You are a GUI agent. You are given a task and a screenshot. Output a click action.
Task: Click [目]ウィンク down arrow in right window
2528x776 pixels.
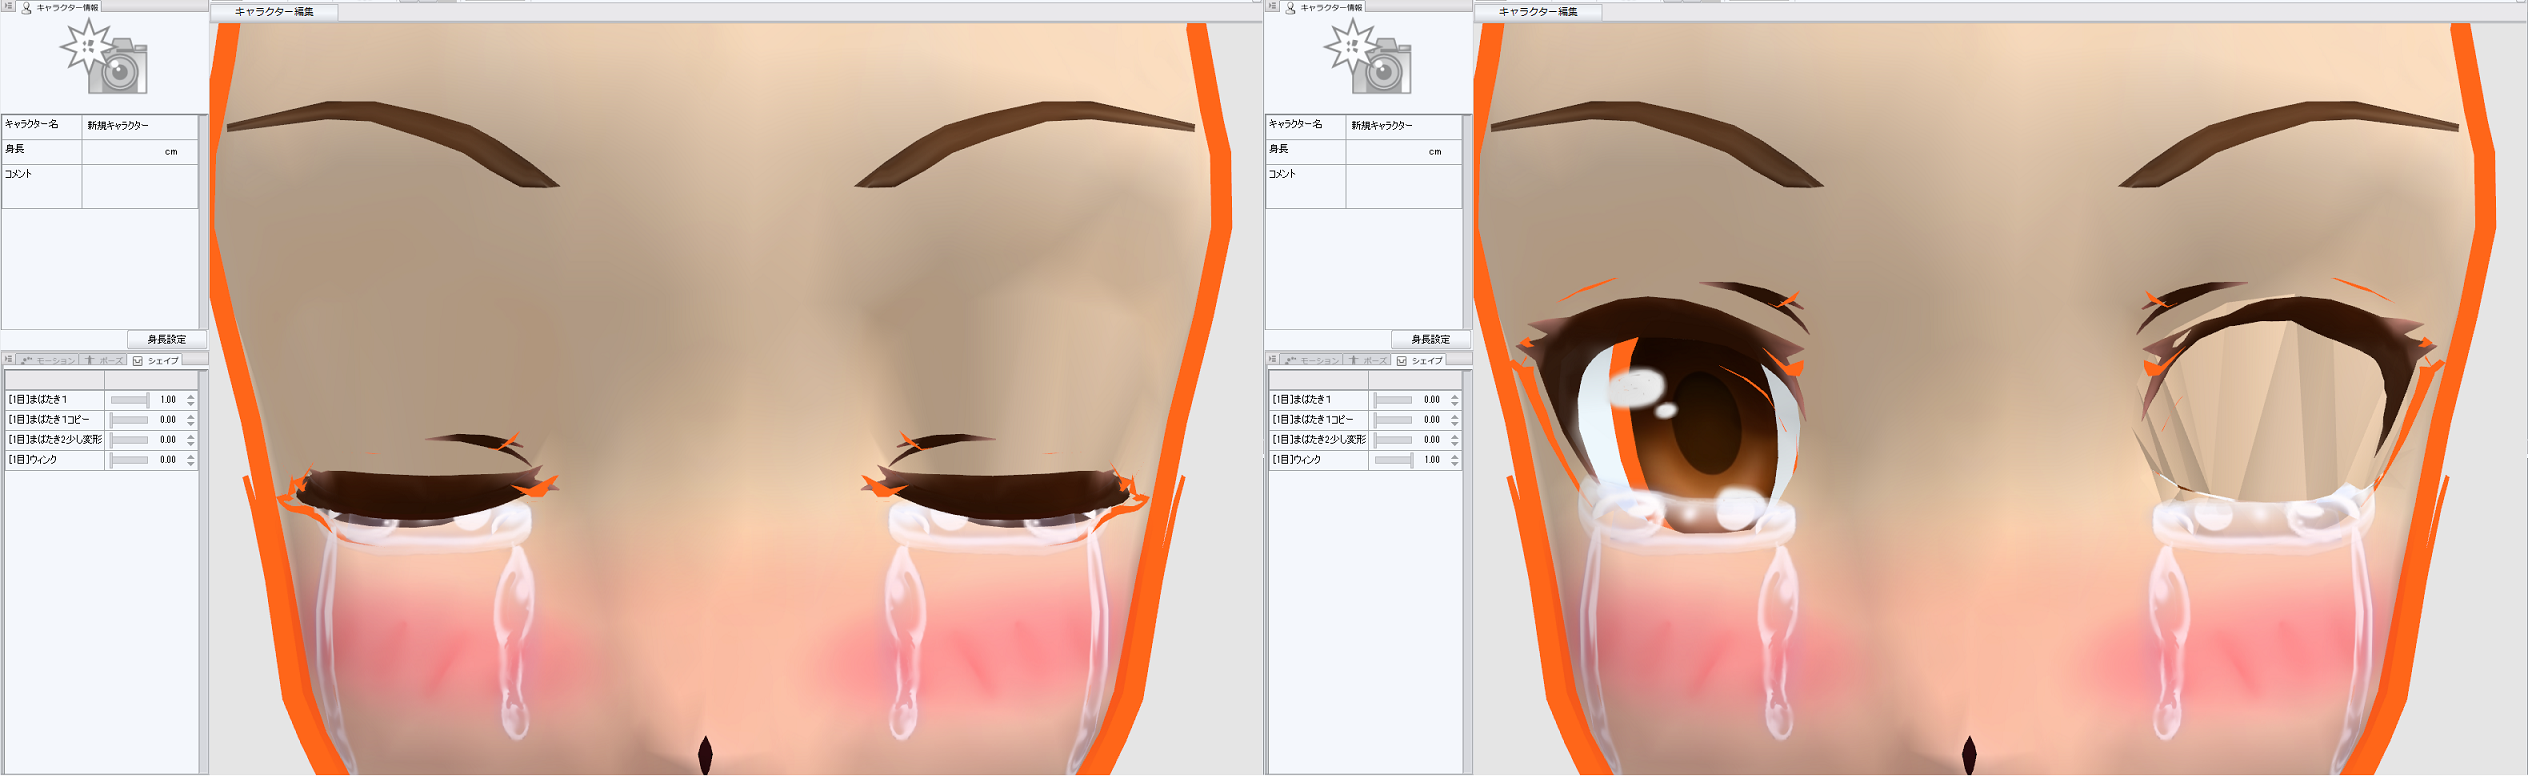1455,464
